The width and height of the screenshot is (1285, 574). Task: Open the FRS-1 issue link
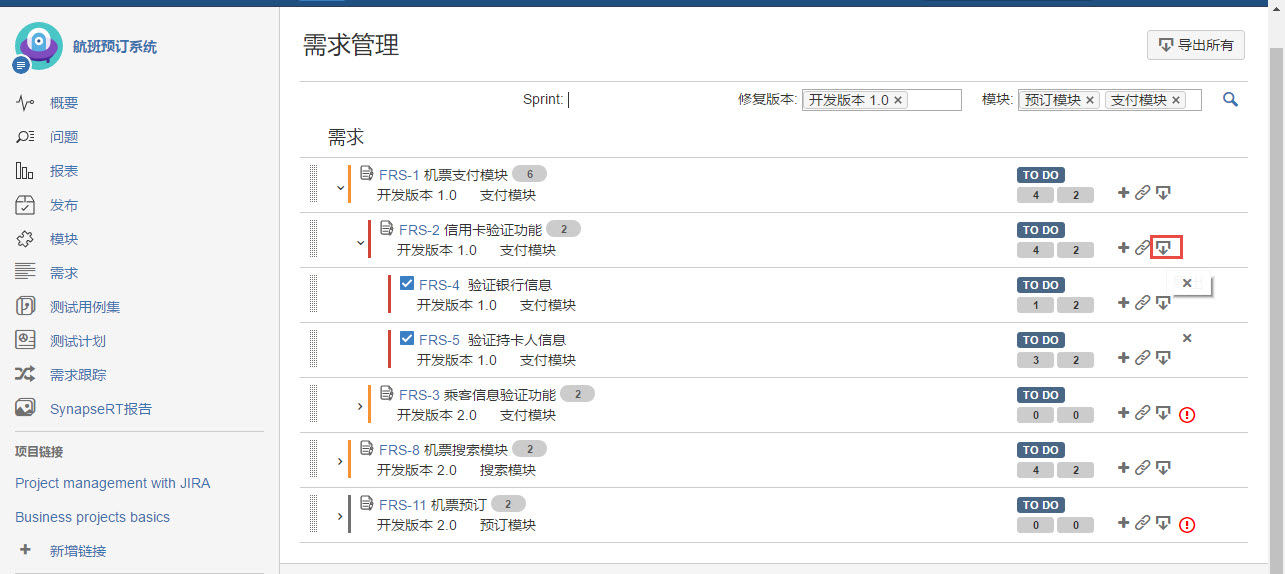[399, 175]
